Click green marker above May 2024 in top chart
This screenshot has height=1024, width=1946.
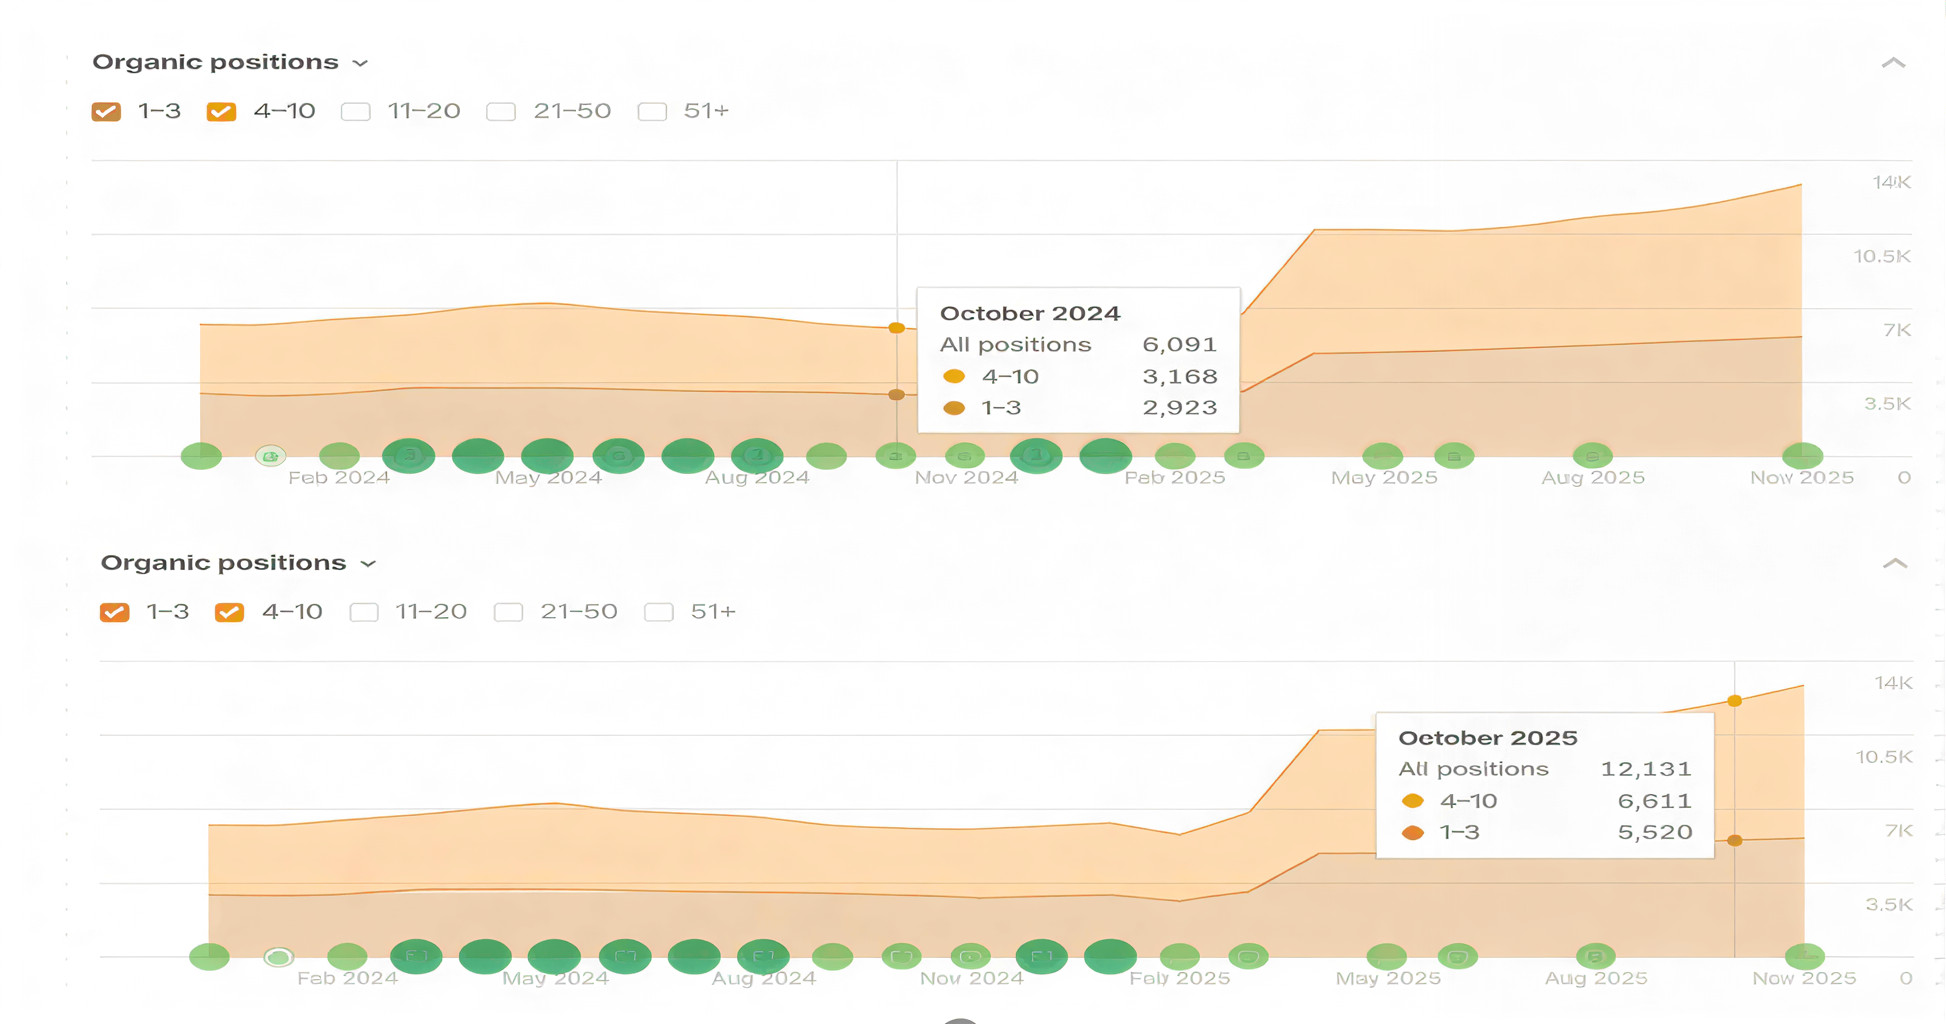pos(547,456)
